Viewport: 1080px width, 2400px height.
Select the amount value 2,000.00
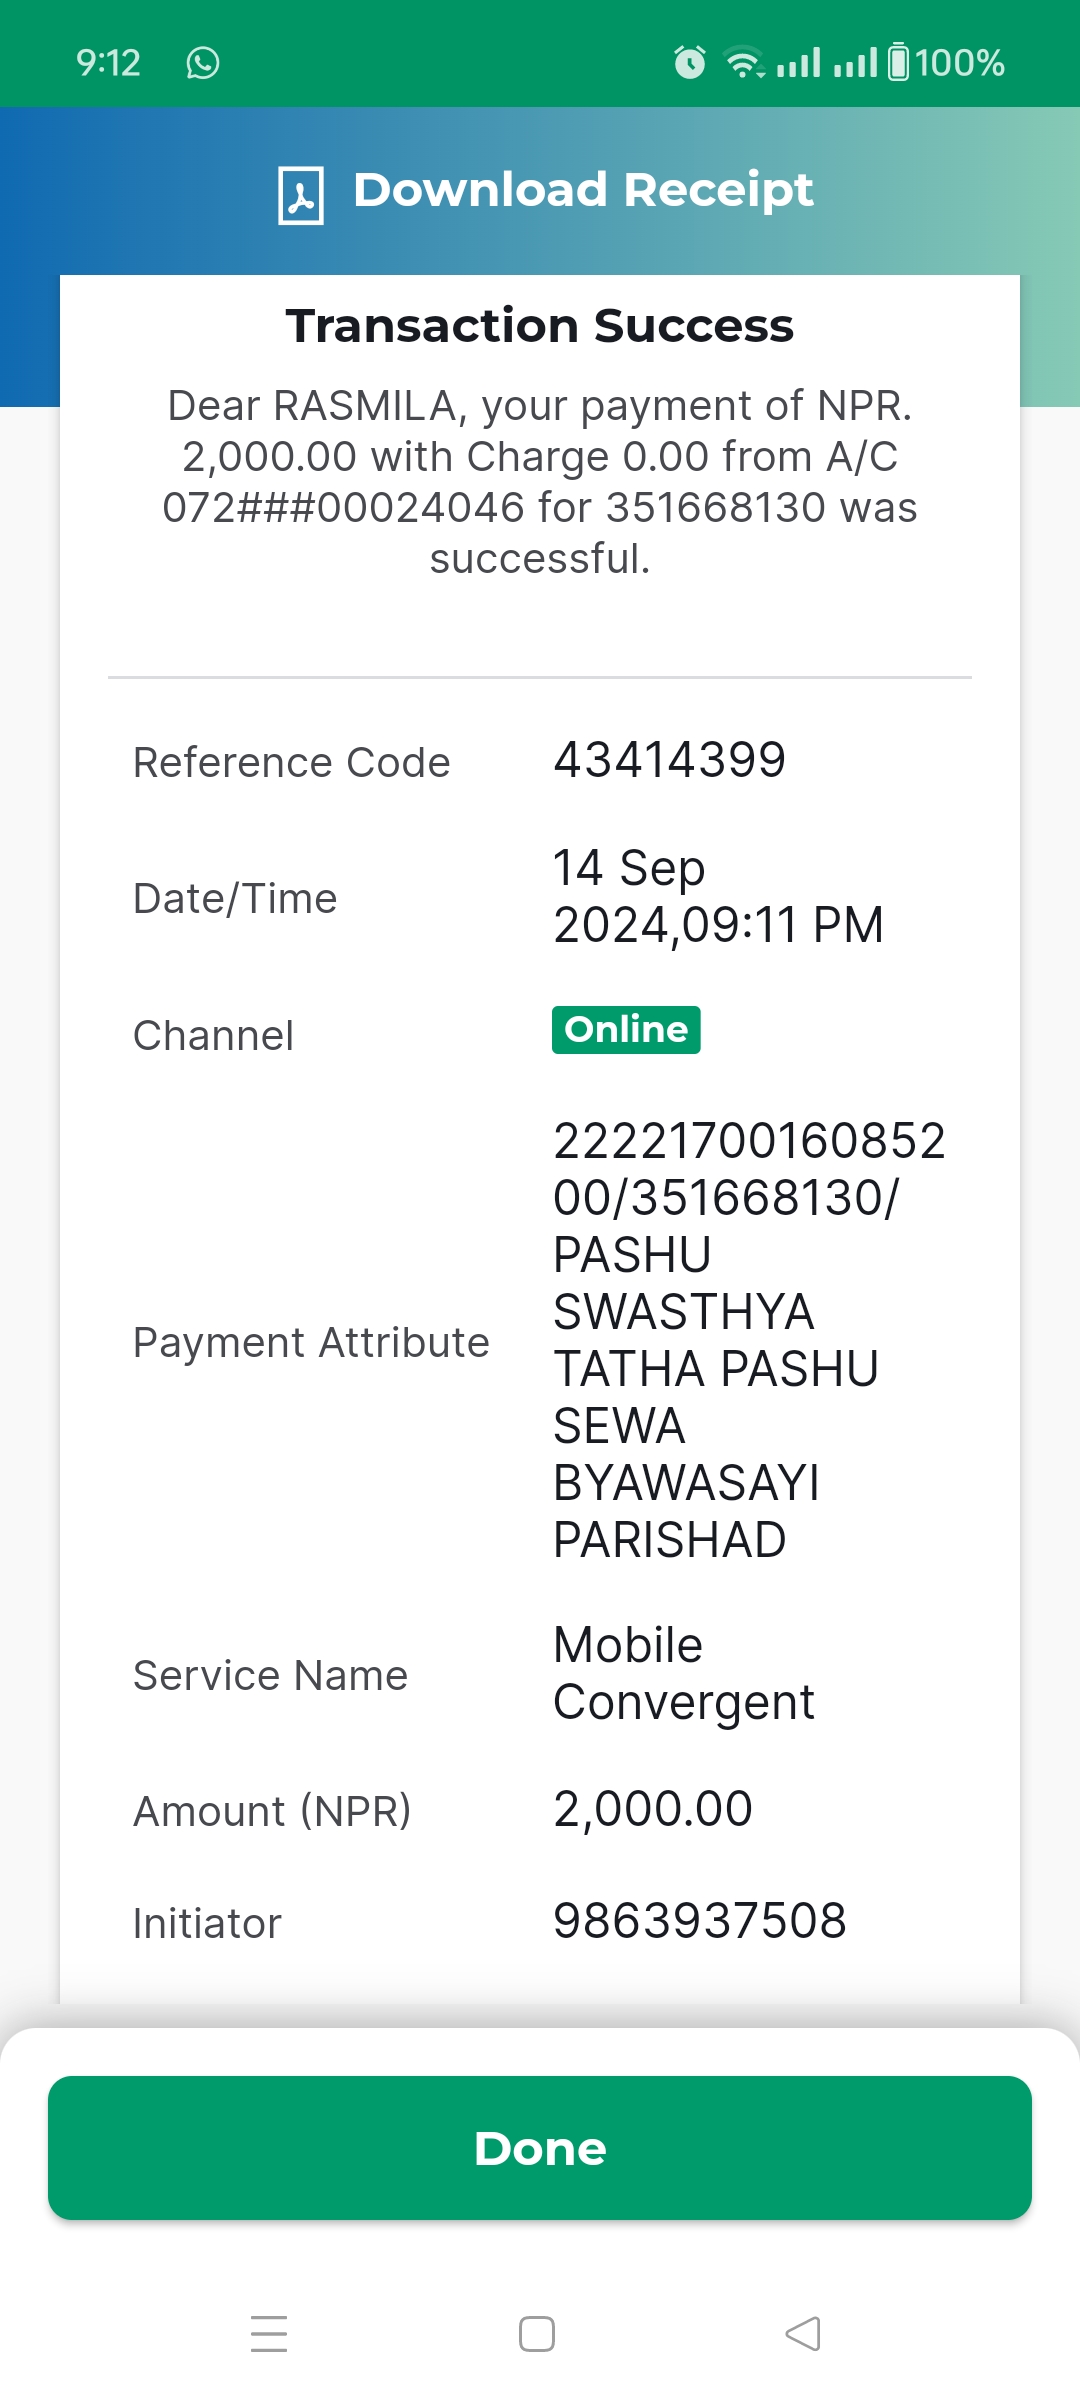pyautogui.click(x=653, y=1809)
